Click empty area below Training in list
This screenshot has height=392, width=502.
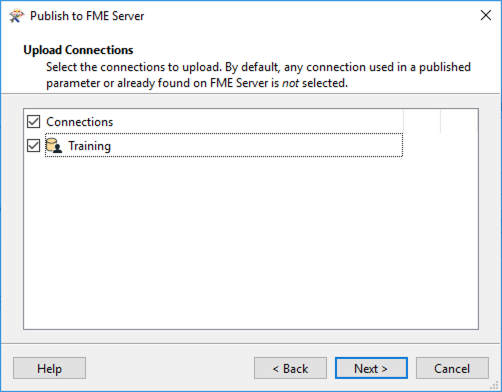click(251, 243)
